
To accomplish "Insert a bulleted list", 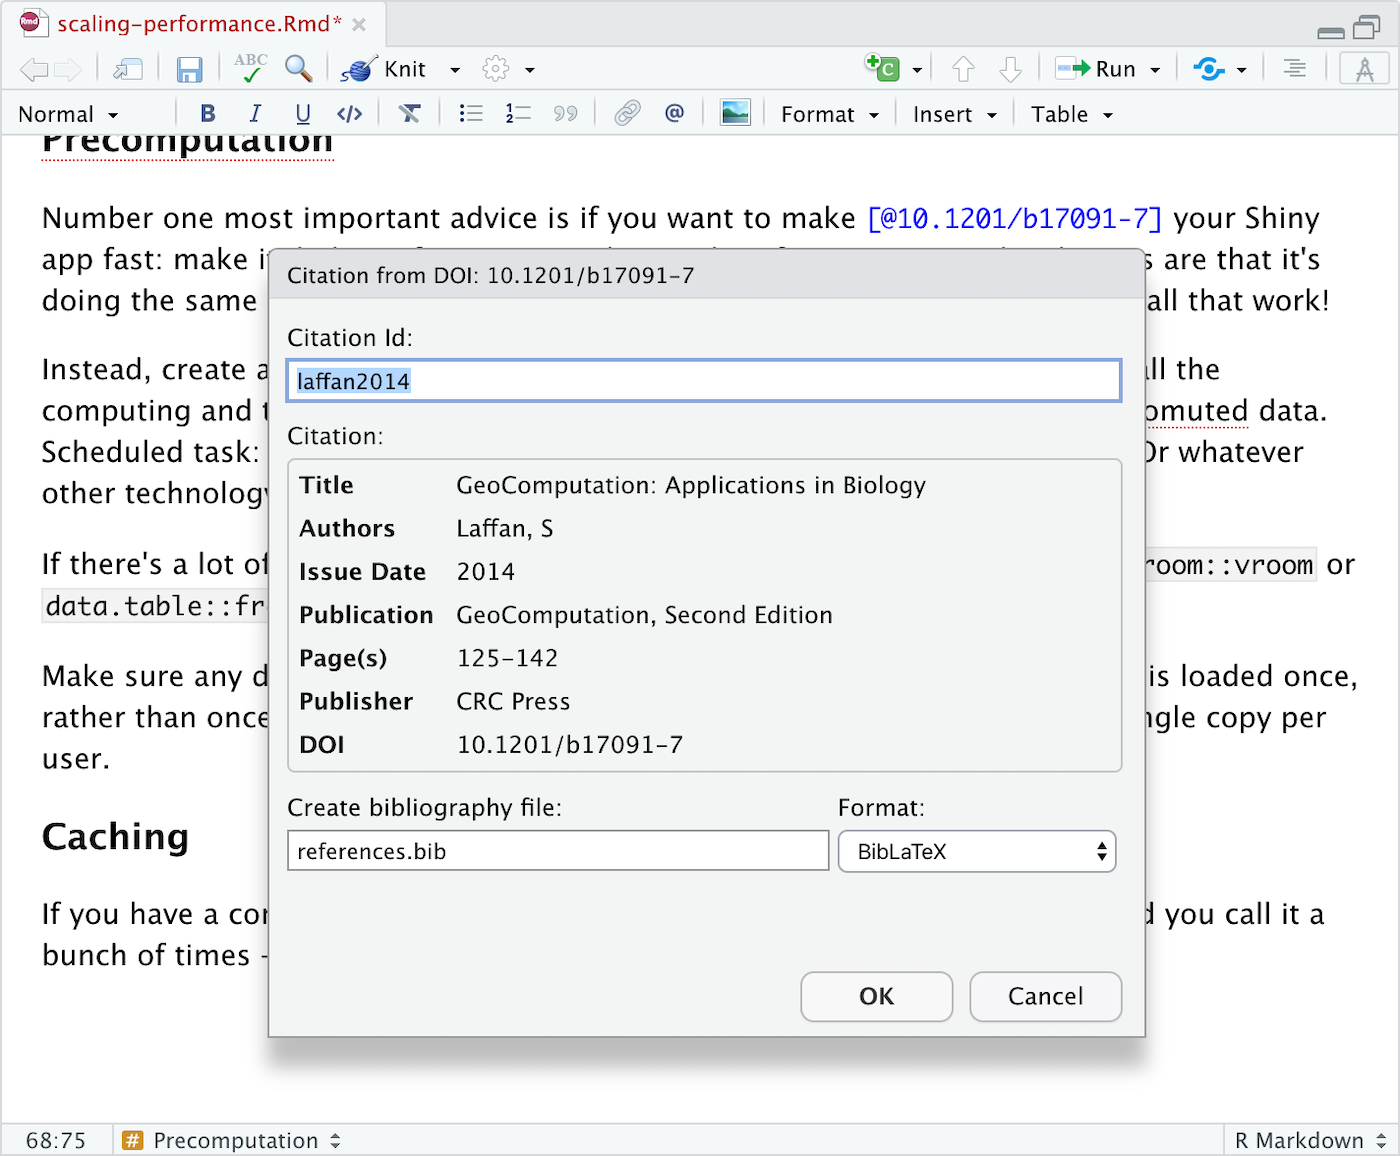I will (x=470, y=114).
